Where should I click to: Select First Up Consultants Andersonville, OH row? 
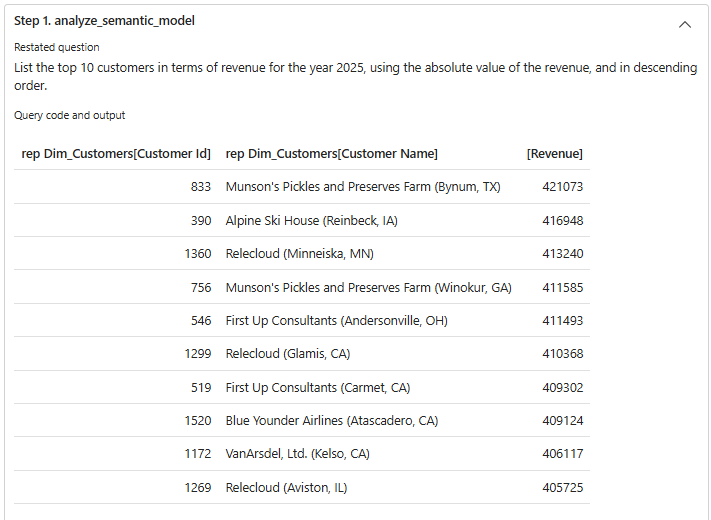pyautogui.click(x=336, y=321)
